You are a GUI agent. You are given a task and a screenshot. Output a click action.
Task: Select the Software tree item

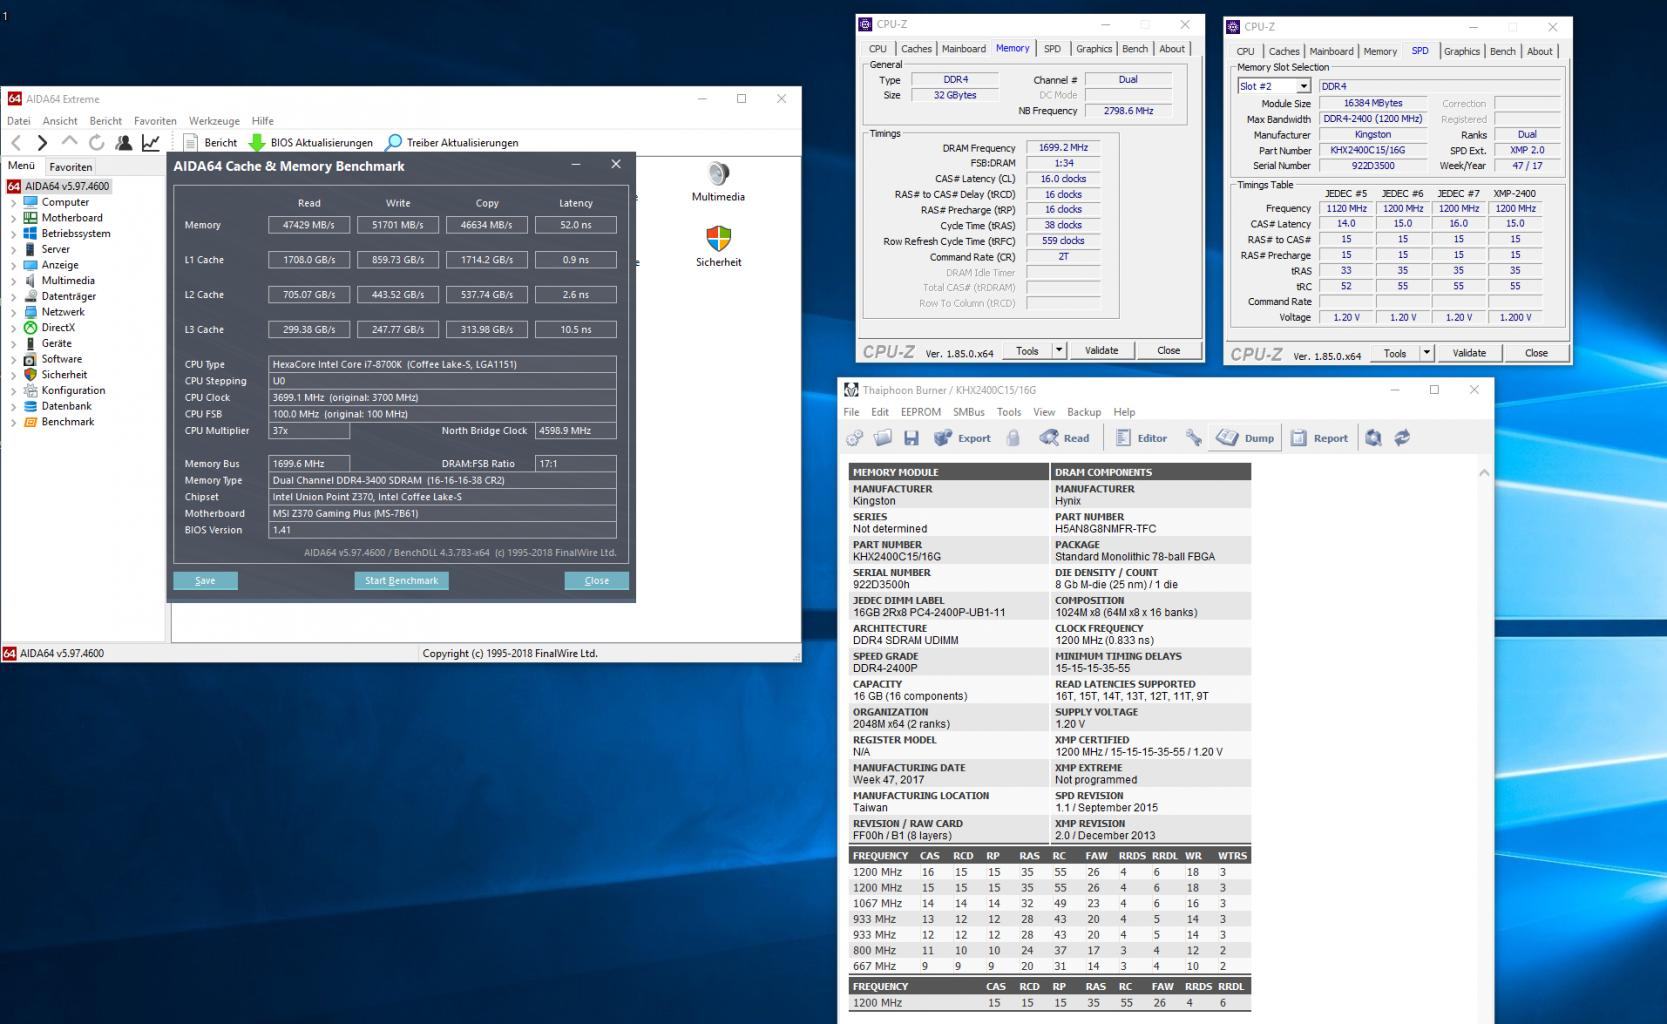(62, 359)
